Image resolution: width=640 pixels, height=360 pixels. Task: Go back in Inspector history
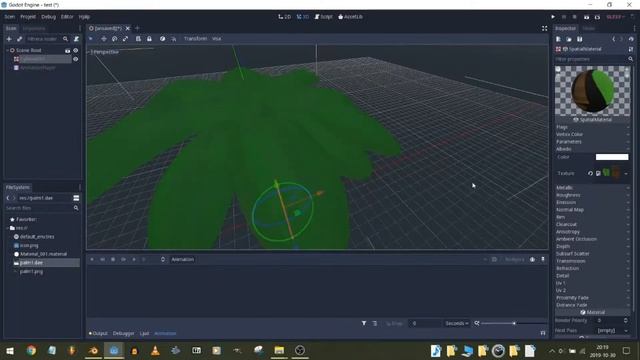tap(613, 39)
